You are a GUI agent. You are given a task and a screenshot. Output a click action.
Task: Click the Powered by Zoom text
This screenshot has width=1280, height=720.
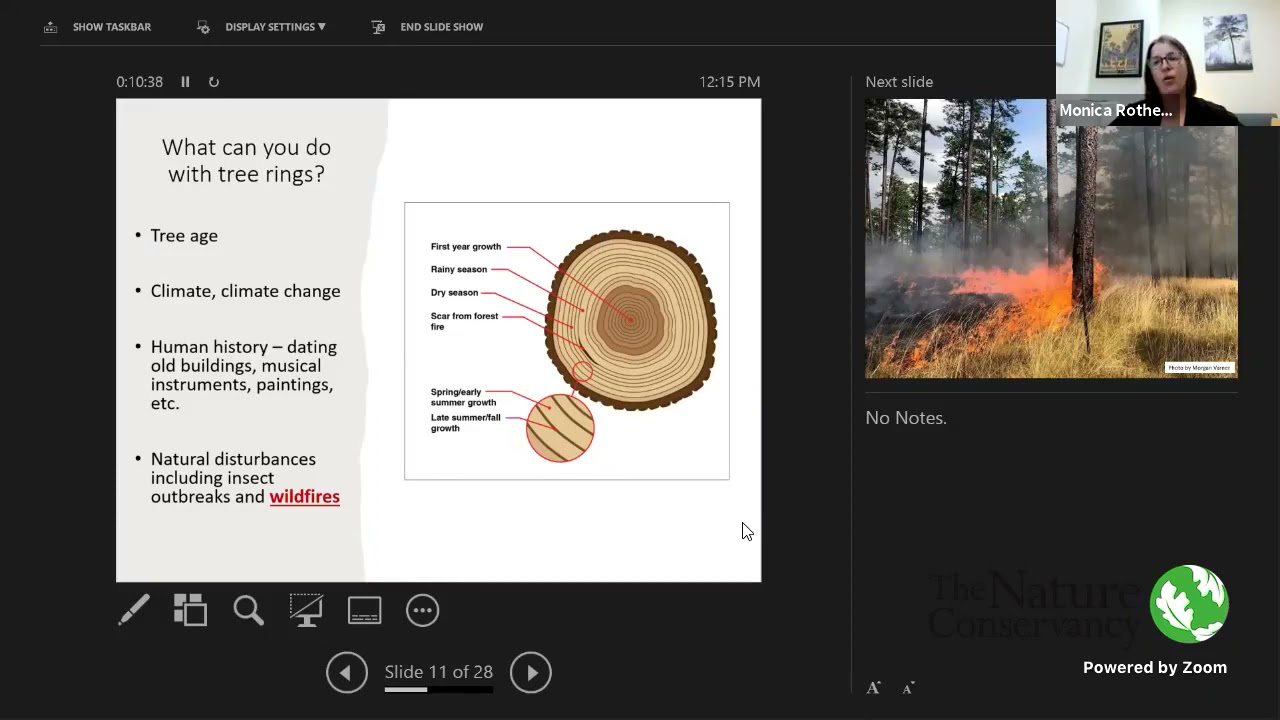1155,668
